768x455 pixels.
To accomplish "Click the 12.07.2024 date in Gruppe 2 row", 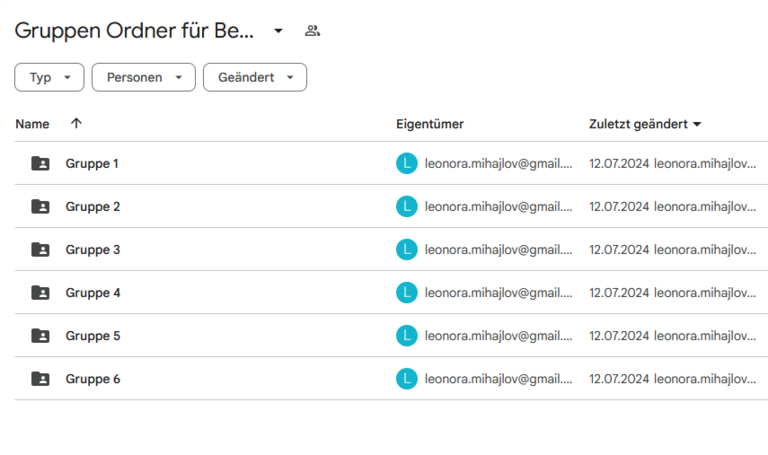I will [619, 207].
